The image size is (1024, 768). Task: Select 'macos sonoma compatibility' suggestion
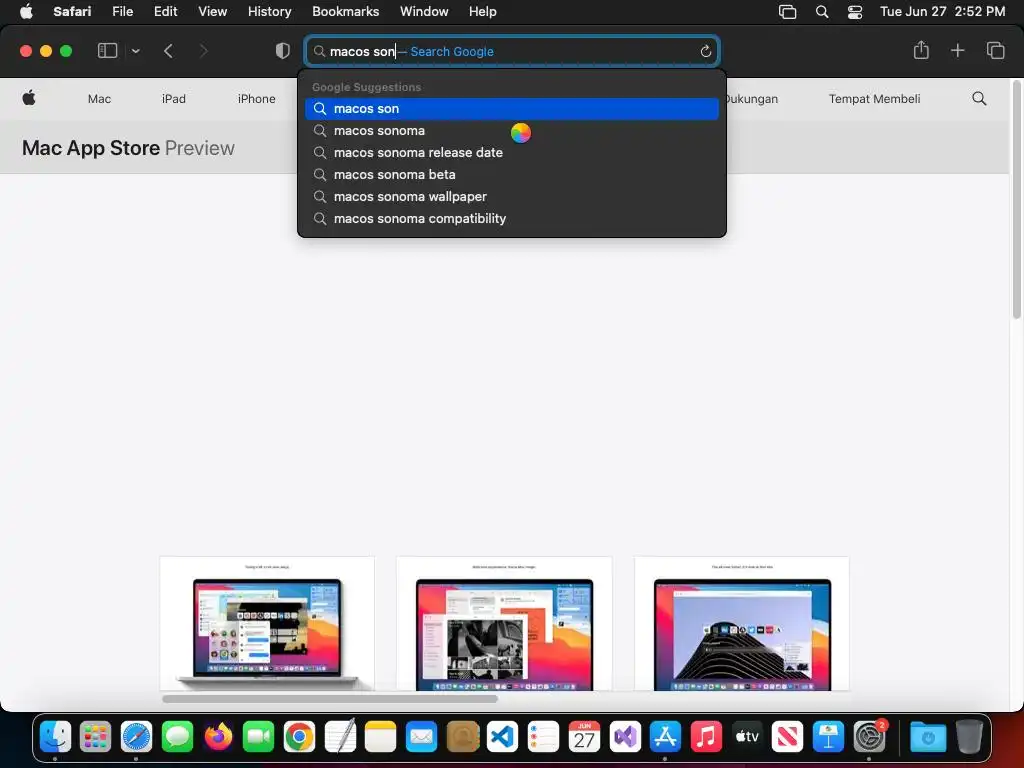click(x=512, y=219)
